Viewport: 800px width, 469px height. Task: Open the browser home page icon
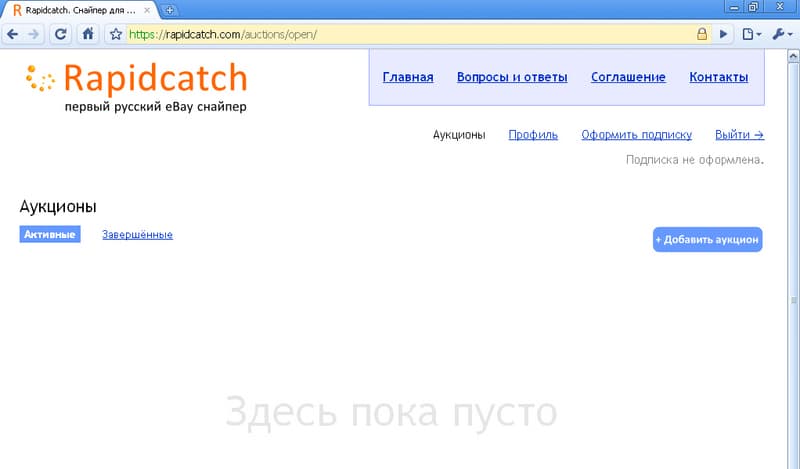click(88, 34)
